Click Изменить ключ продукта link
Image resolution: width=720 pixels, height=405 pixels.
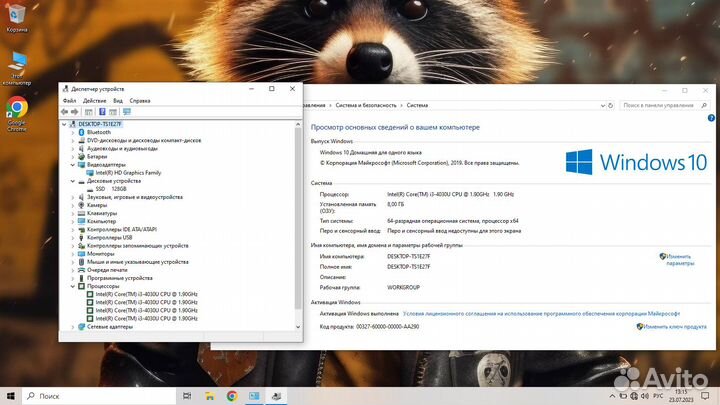(675, 326)
